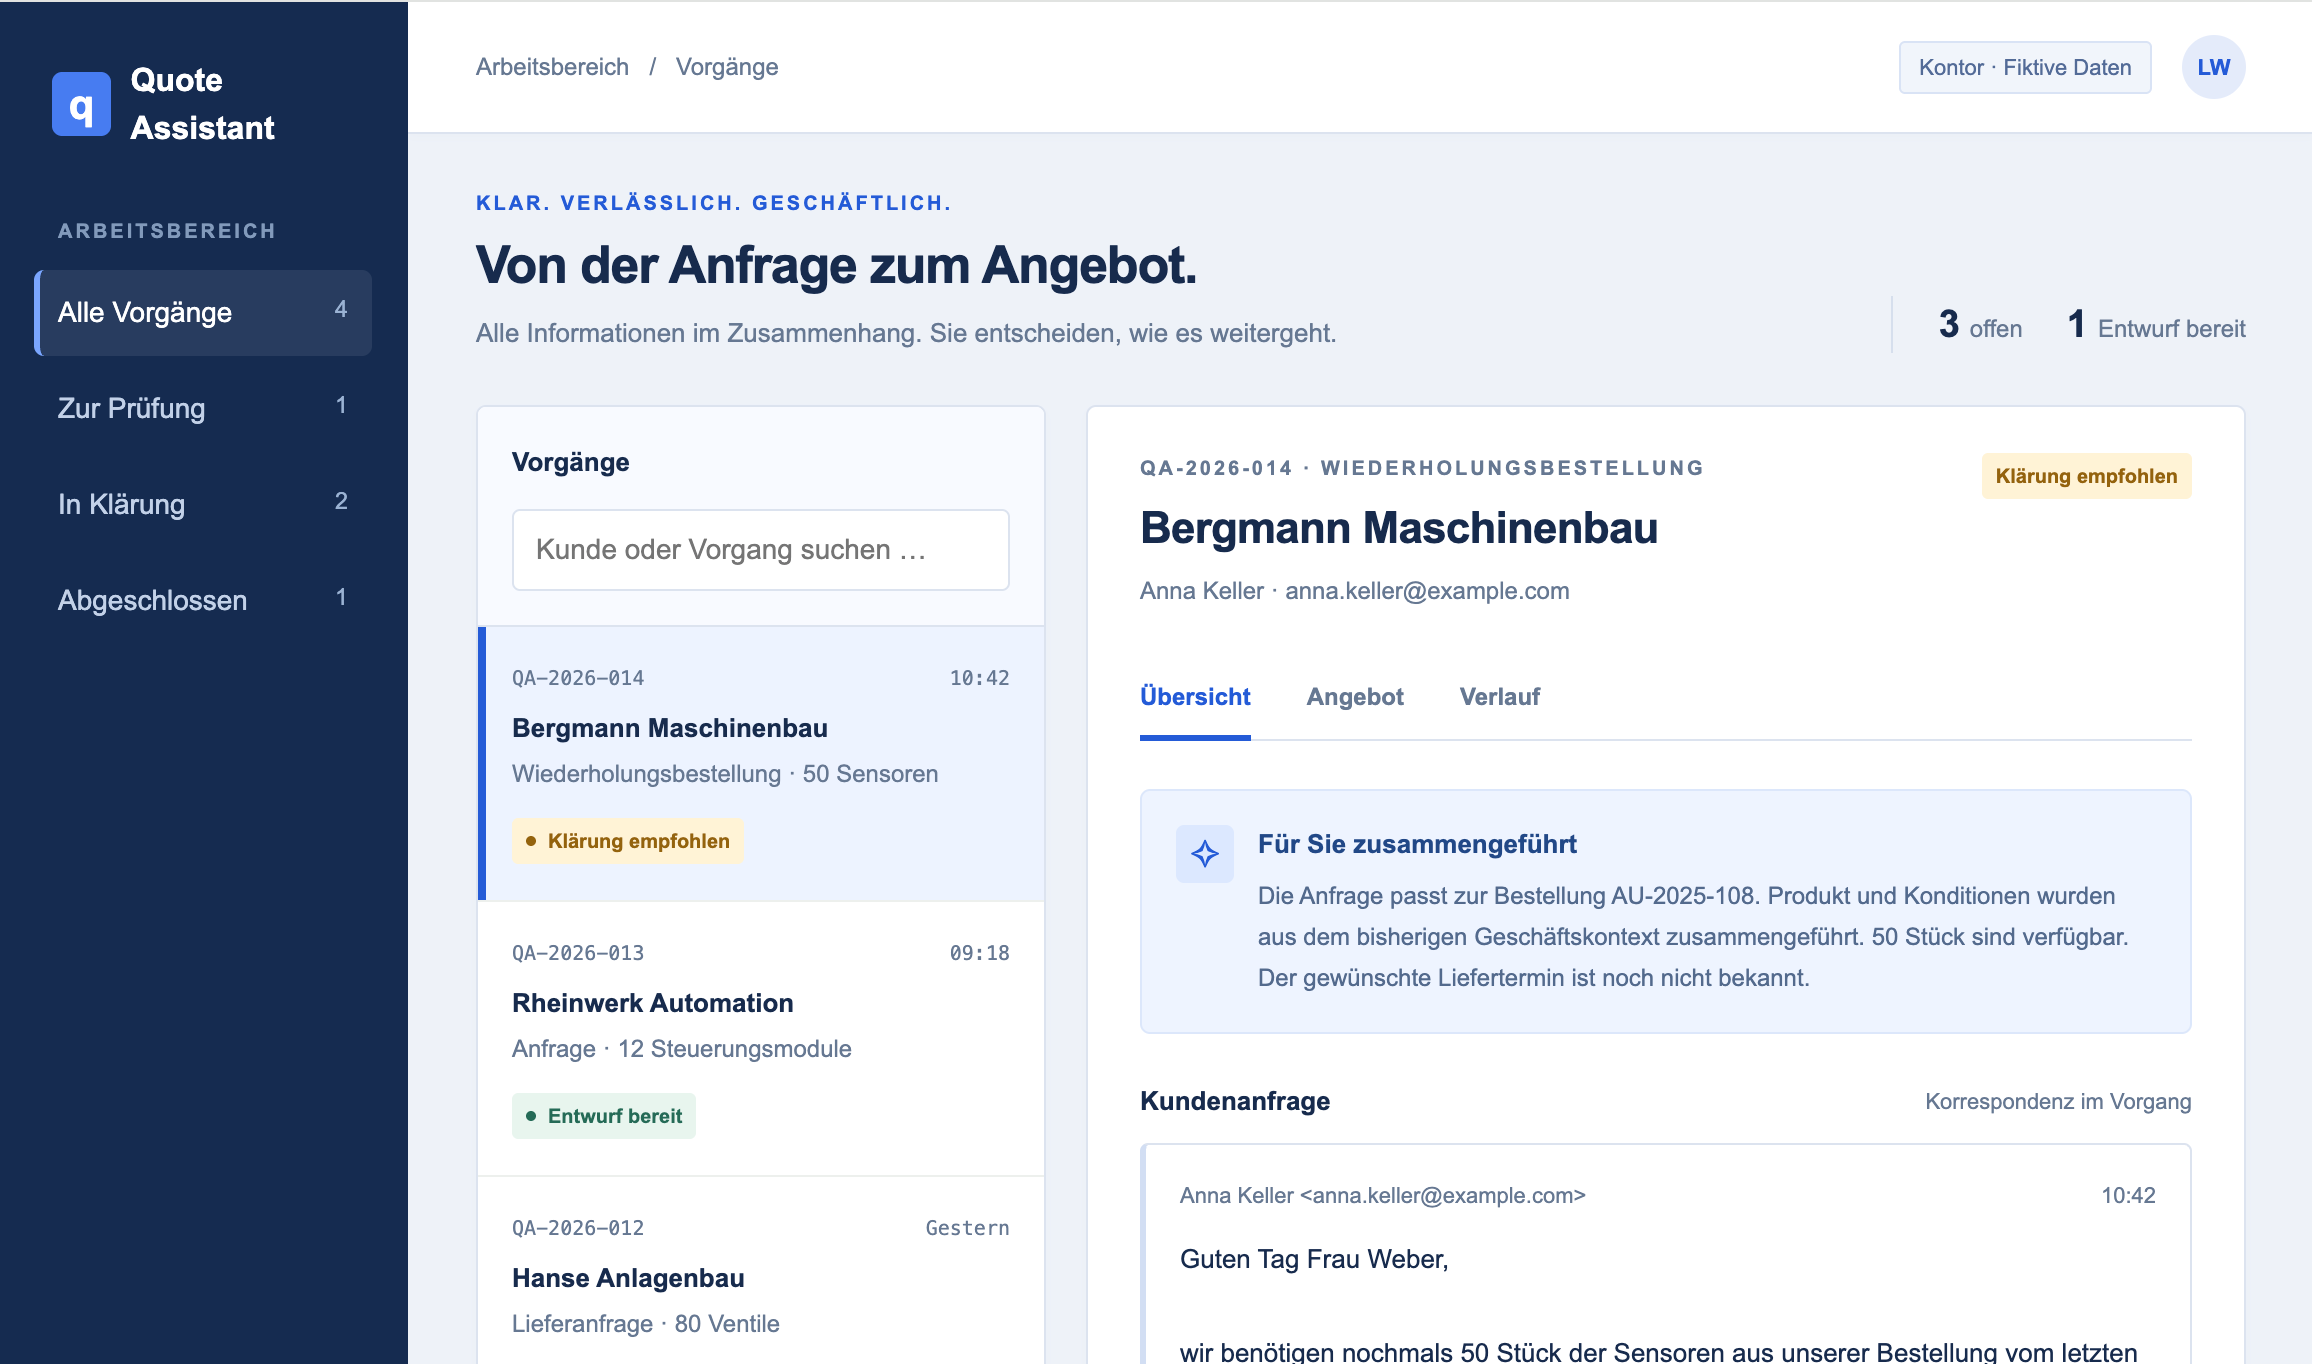Click the QA-2026-012 reference number
Screen dimensions: 2312x1364
click(578, 1228)
